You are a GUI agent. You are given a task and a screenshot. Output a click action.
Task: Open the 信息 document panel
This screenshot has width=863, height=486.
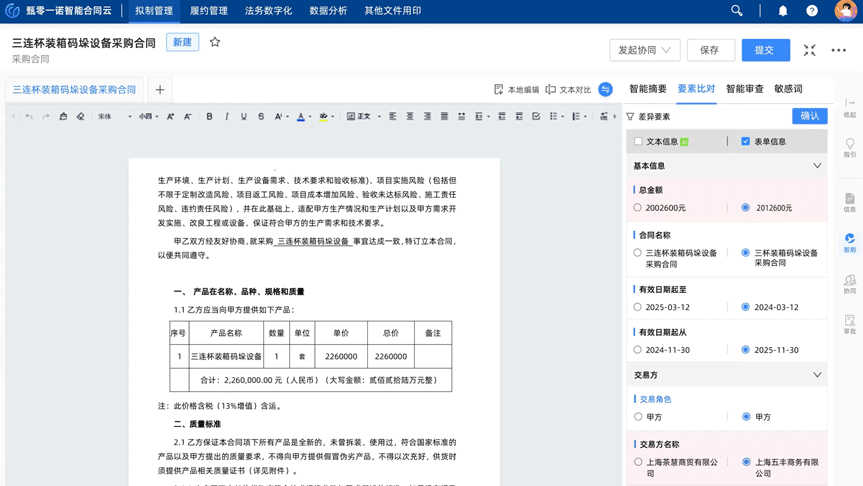850,202
